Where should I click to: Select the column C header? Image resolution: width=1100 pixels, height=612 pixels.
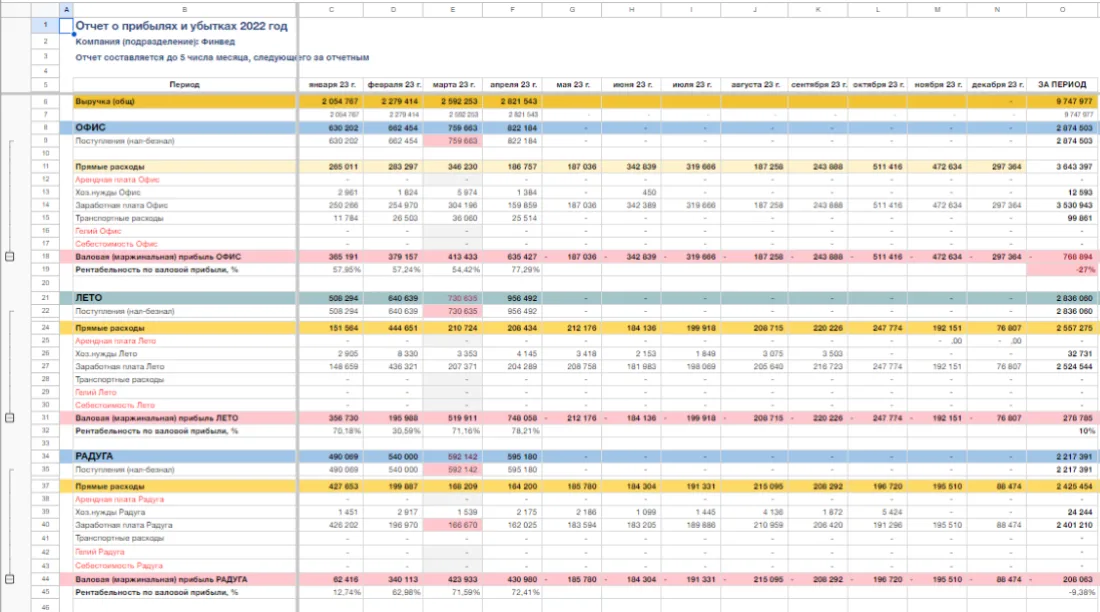coord(331,9)
